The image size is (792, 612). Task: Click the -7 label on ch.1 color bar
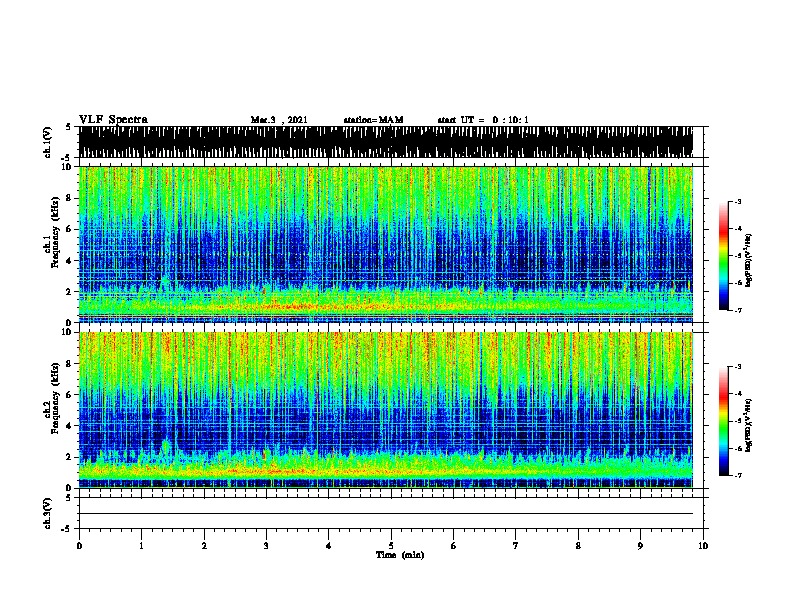coord(737,310)
